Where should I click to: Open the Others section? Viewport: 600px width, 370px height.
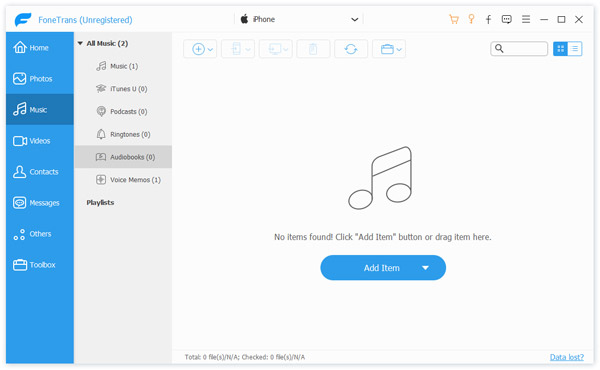pos(39,234)
